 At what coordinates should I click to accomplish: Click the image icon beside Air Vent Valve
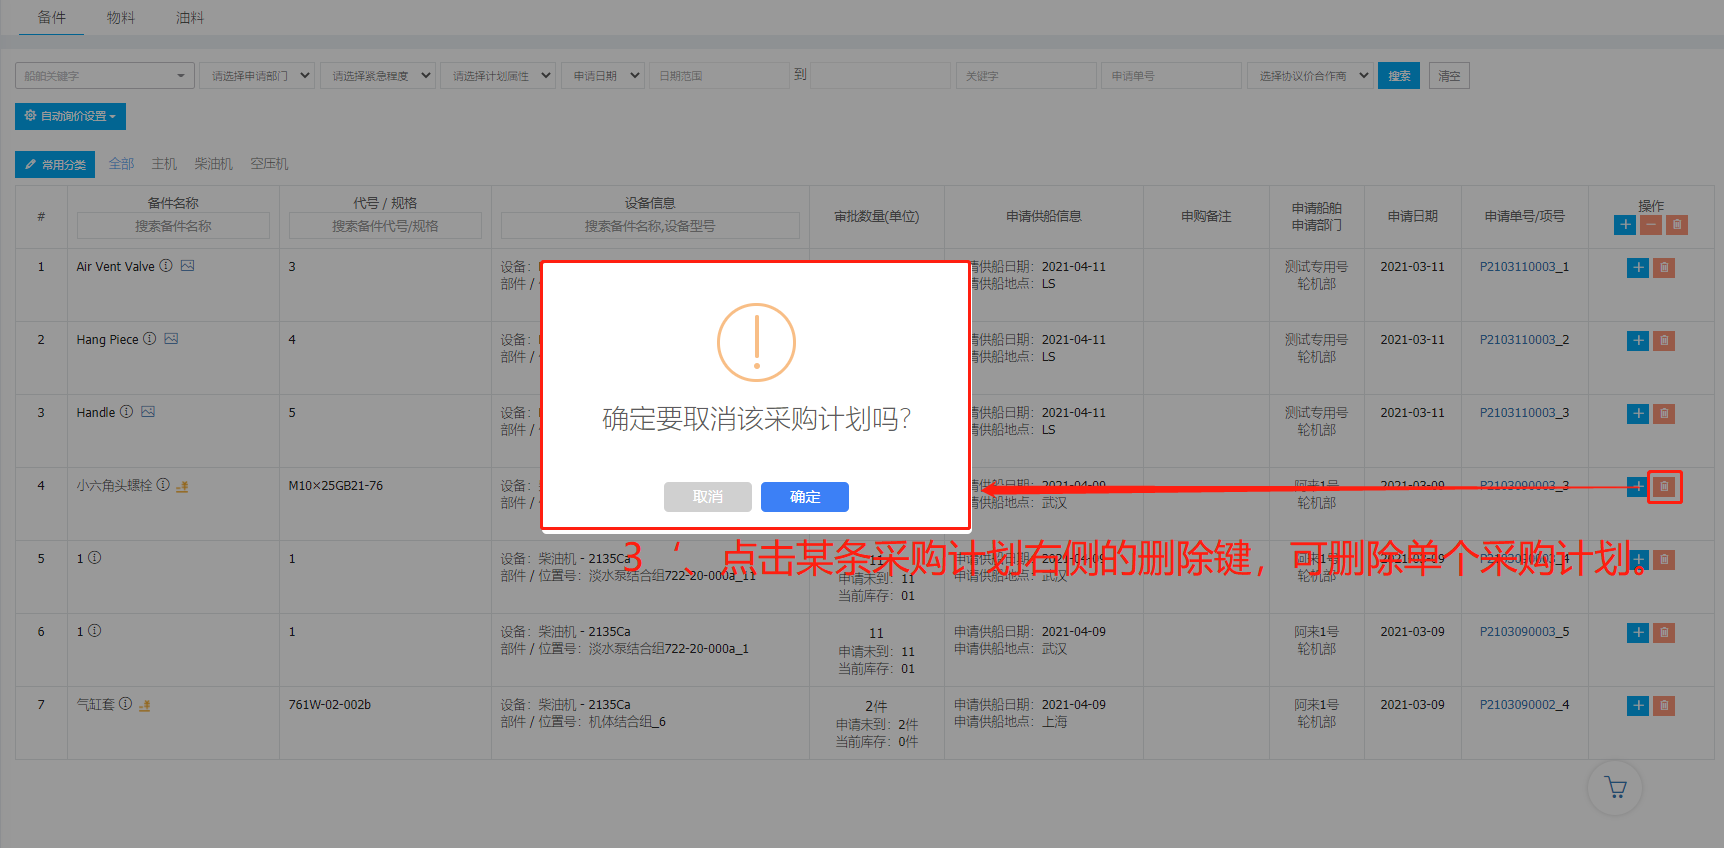click(187, 266)
